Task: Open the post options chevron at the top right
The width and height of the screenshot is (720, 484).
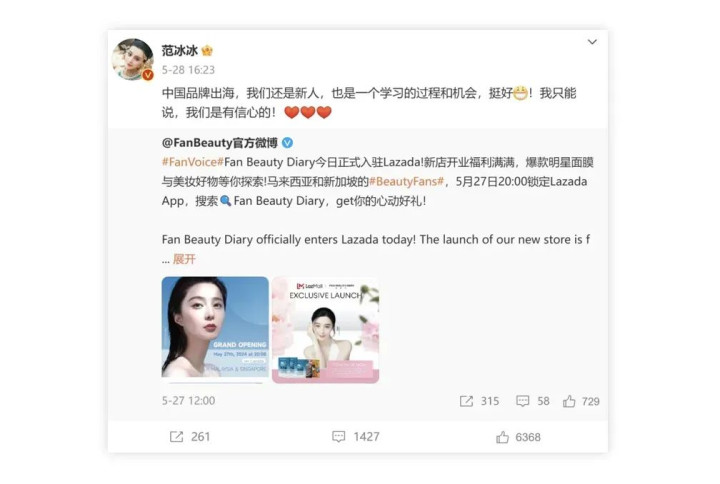Action: (592, 42)
